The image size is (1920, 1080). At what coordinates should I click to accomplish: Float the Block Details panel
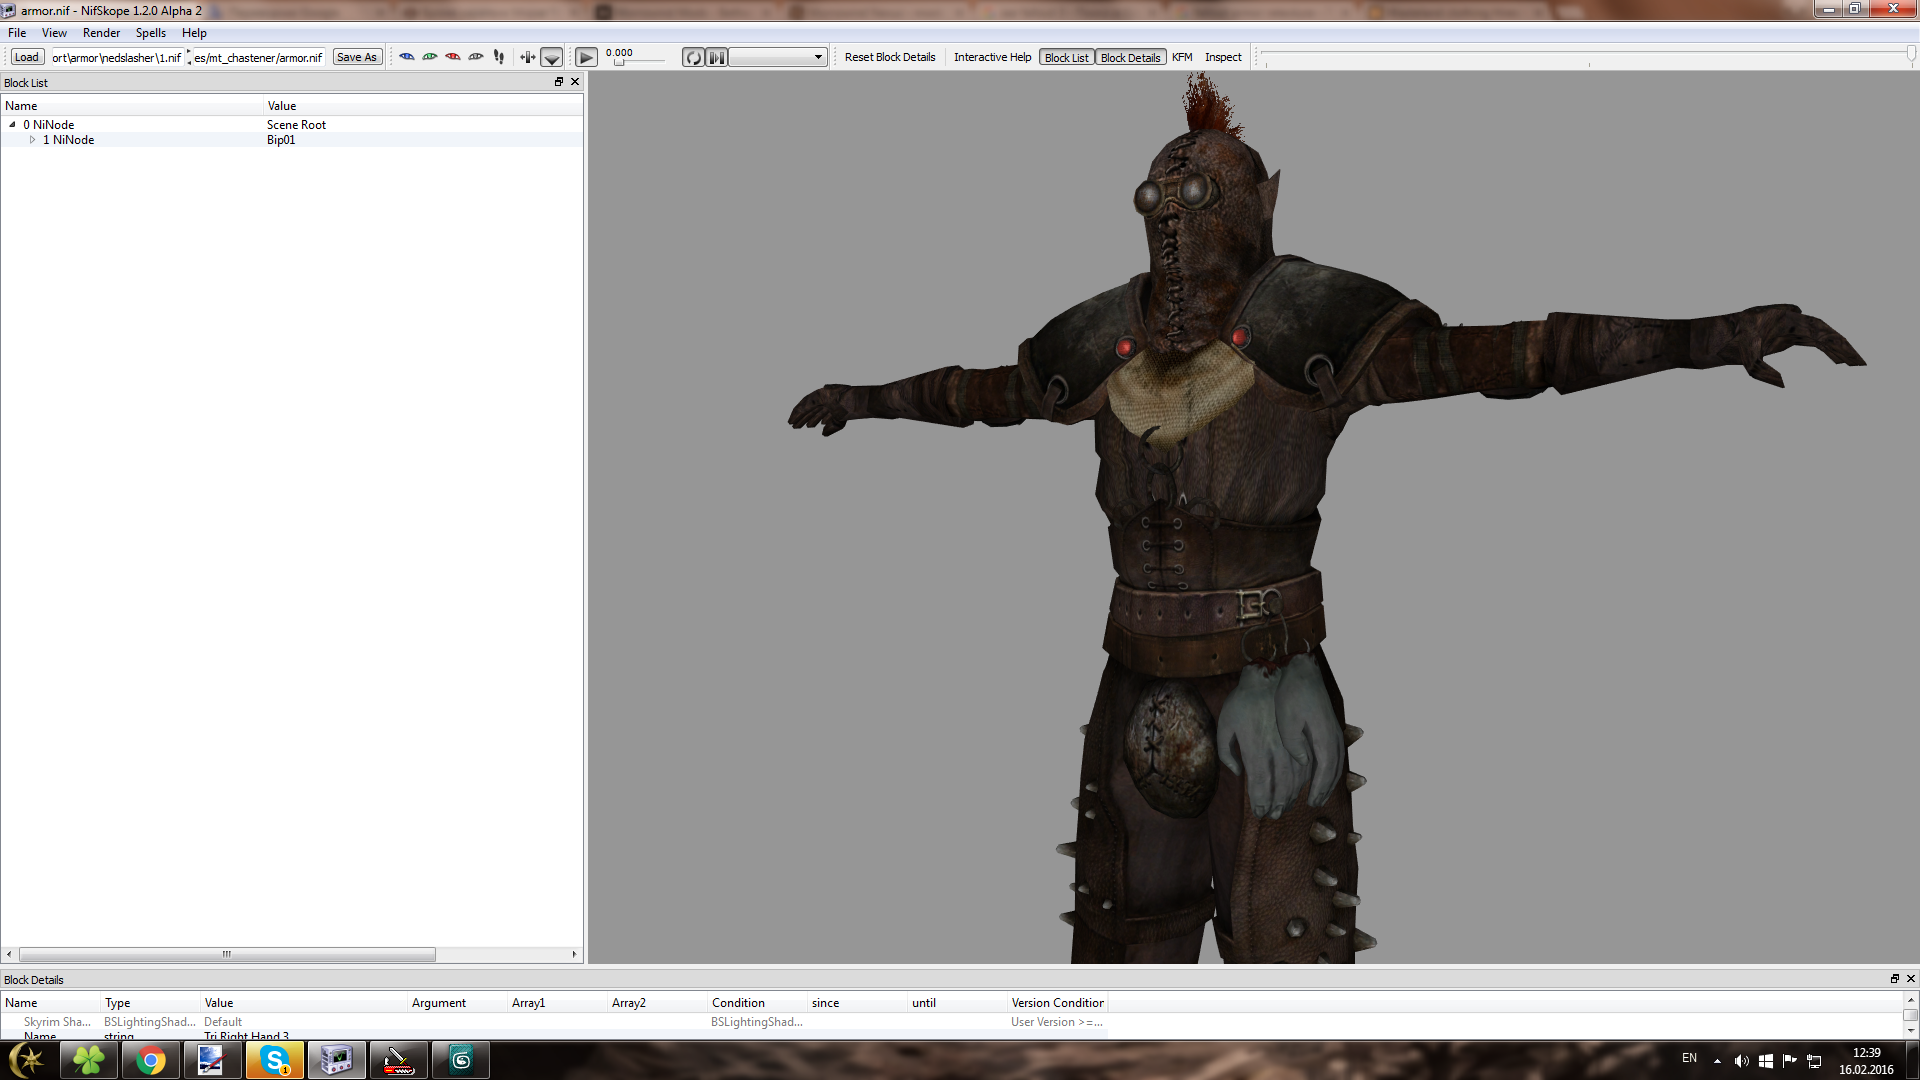pos(1894,979)
